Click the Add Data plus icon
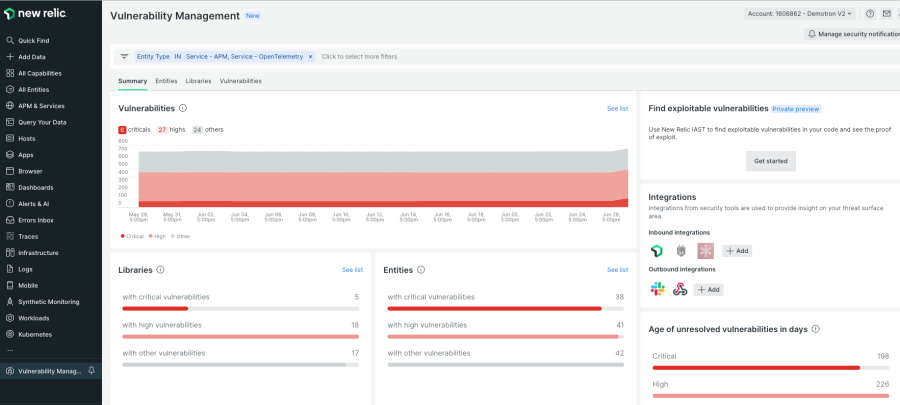The image size is (900, 405). [10, 57]
